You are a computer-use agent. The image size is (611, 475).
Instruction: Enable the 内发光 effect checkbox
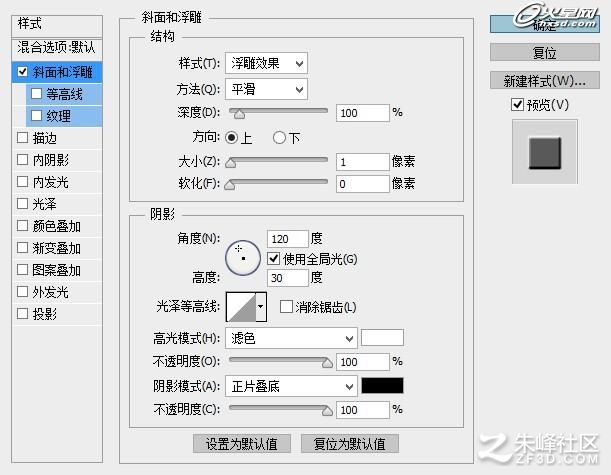click(23, 181)
